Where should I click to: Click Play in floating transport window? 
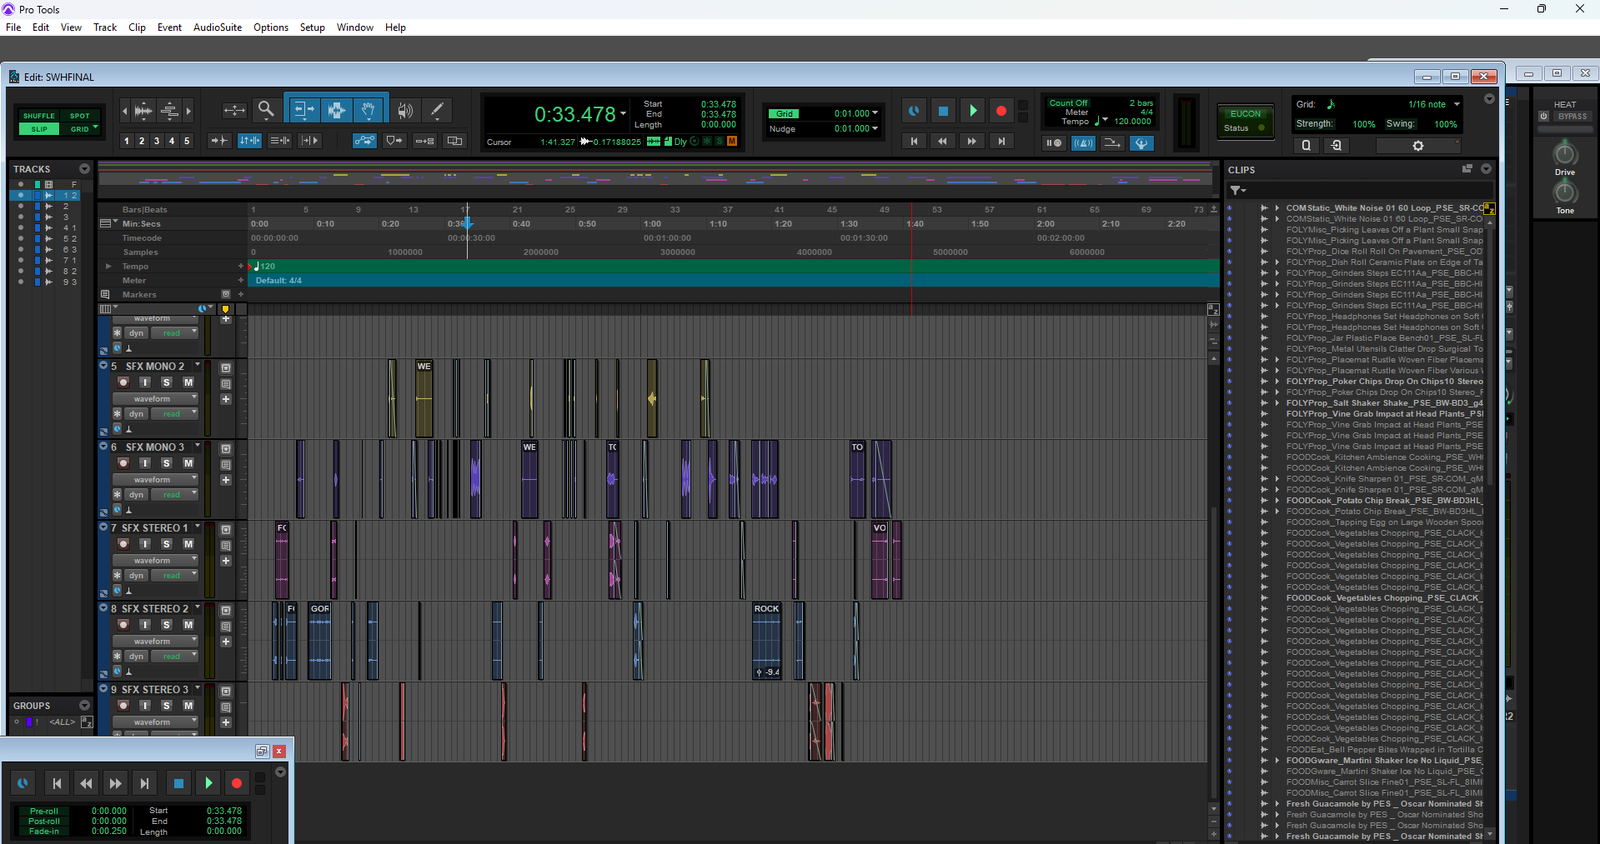click(208, 783)
